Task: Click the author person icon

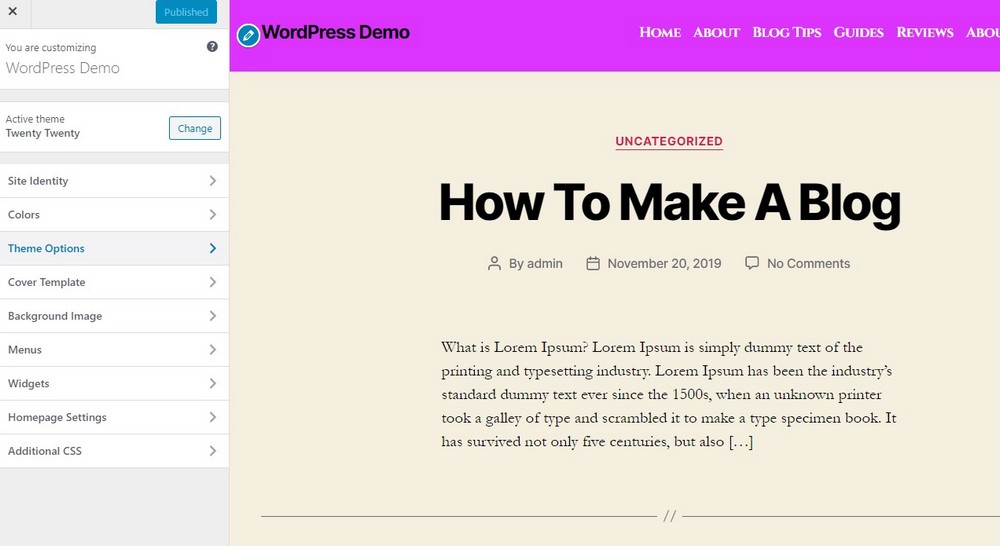Action: (x=494, y=264)
